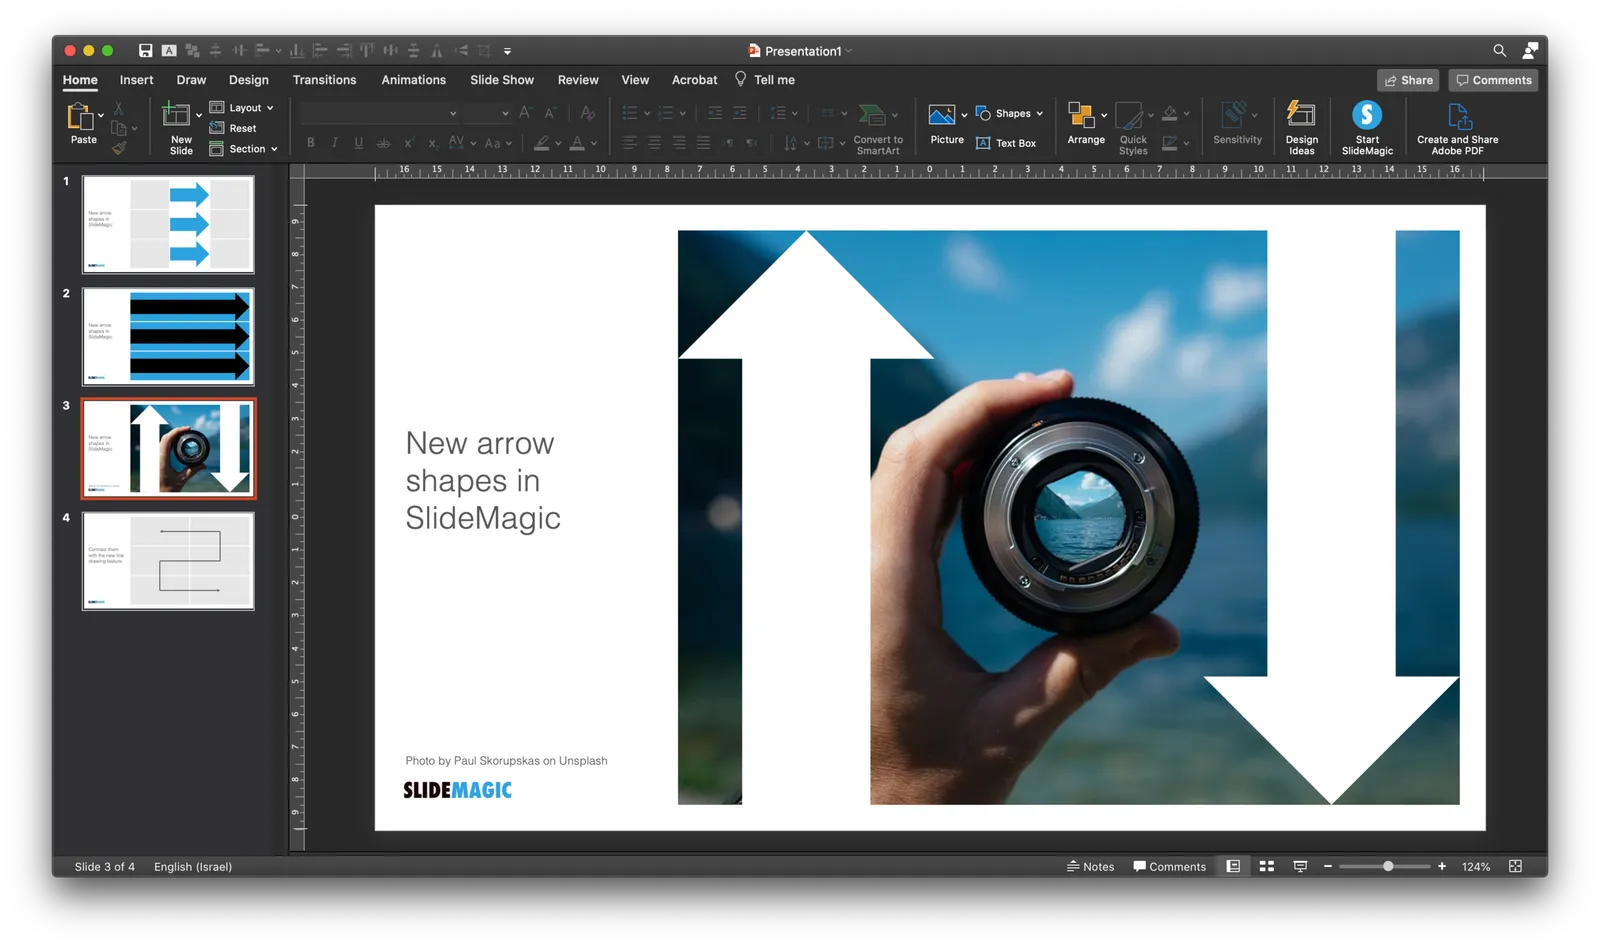Save the presentation via floppy icon
Viewport: 1600px width, 946px height.
(x=145, y=50)
